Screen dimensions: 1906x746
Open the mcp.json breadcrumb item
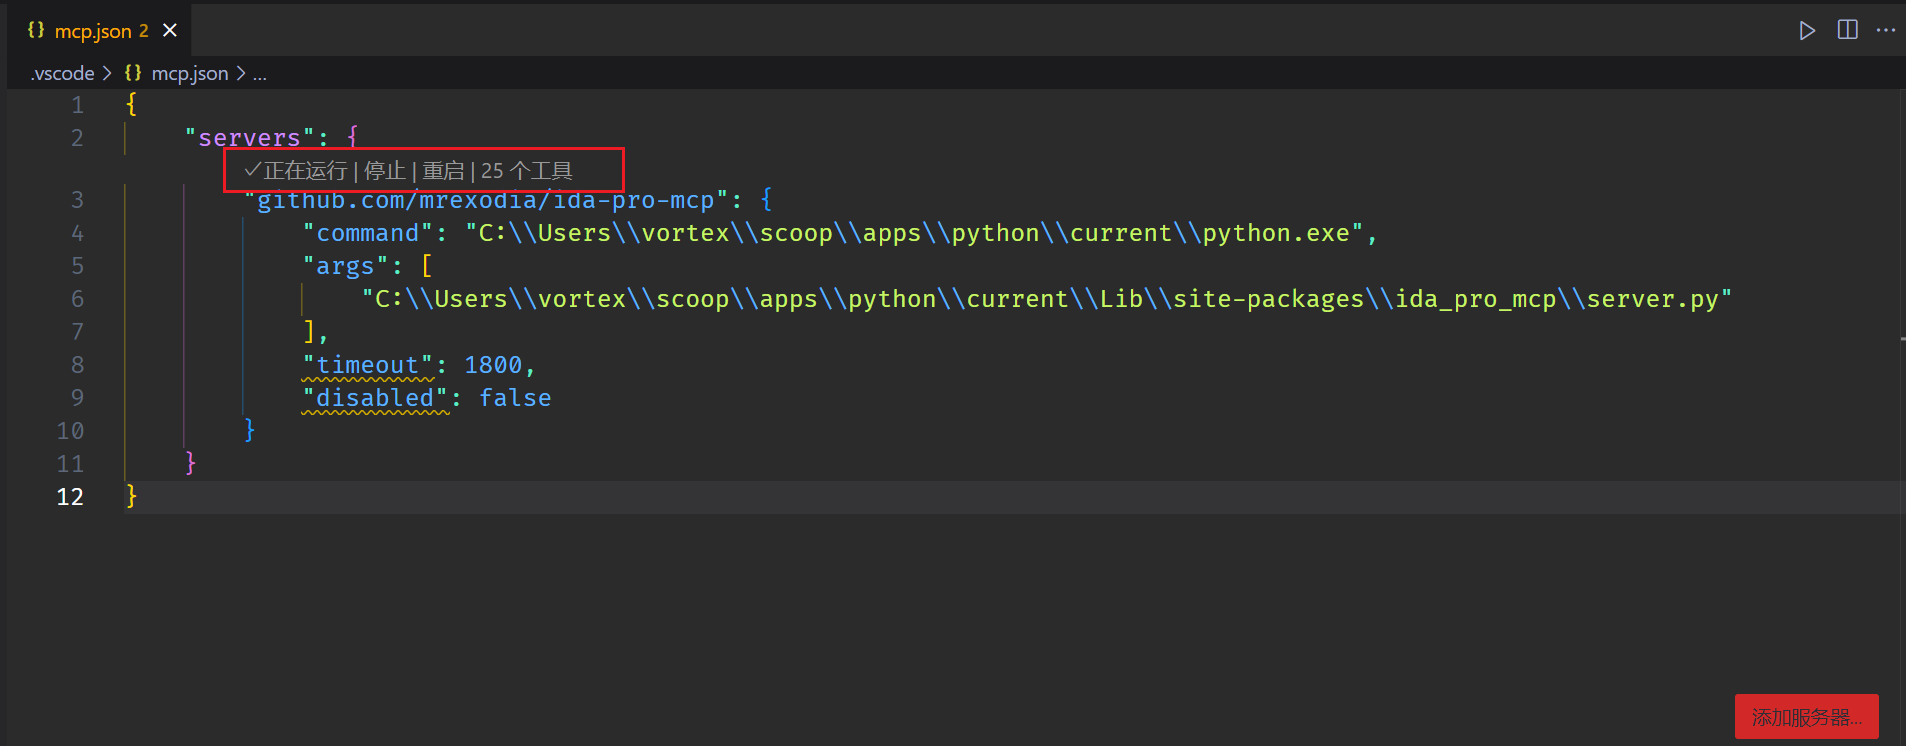pyautogui.click(x=189, y=73)
